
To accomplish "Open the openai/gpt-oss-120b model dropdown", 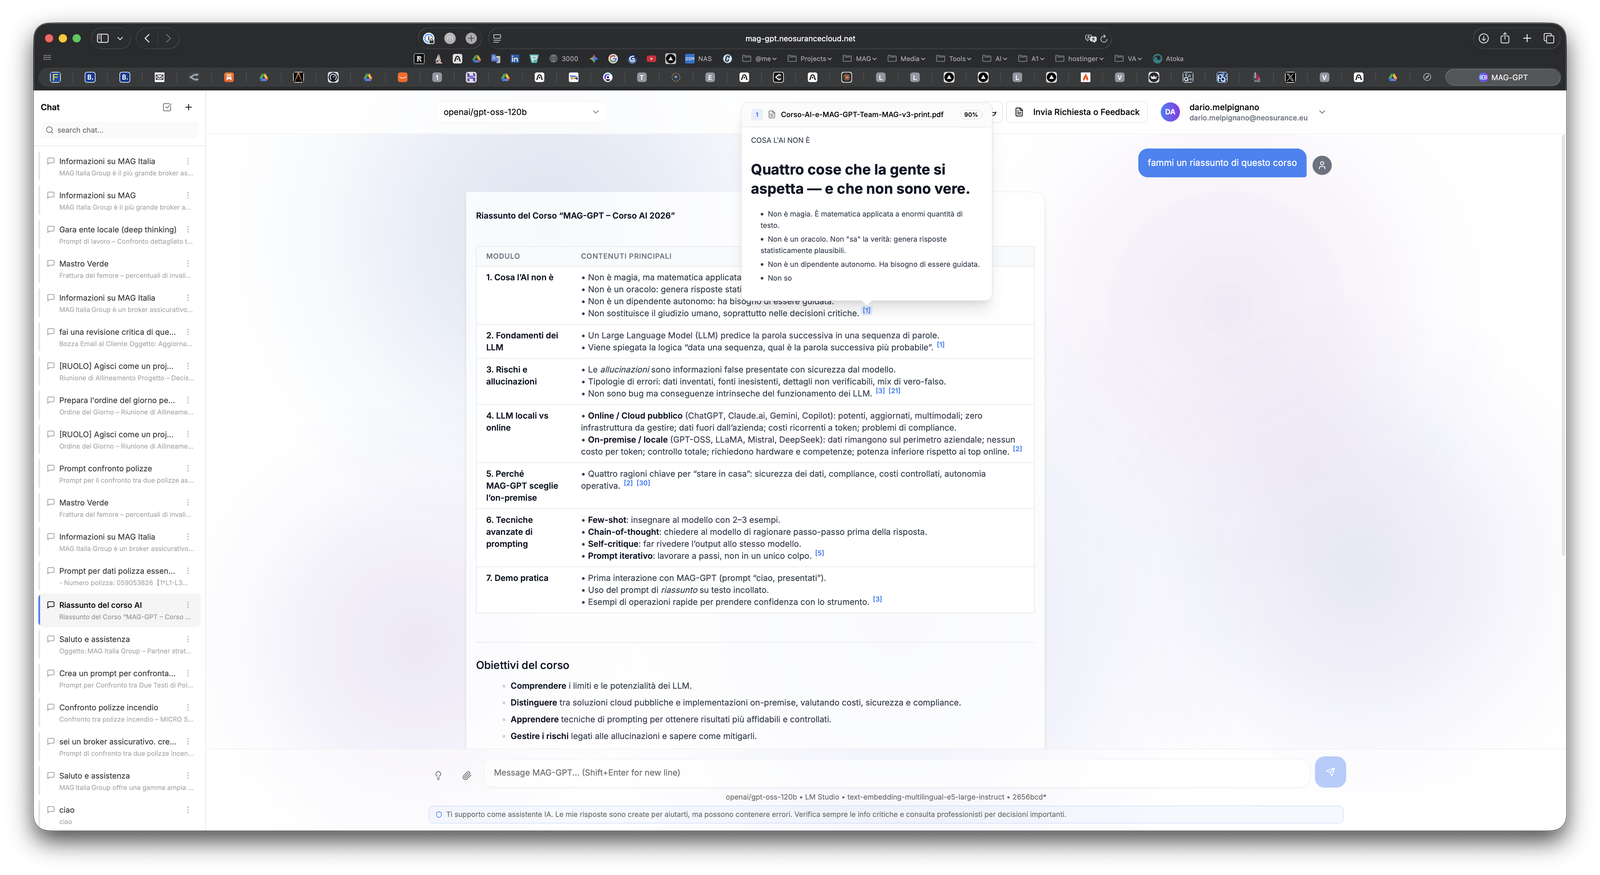I will coord(520,112).
